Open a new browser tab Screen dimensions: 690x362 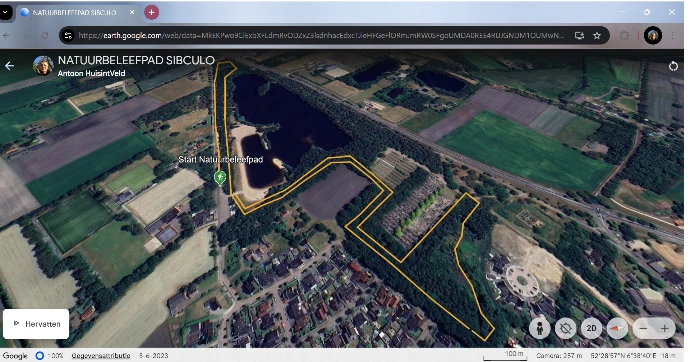(x=151, y=12)
